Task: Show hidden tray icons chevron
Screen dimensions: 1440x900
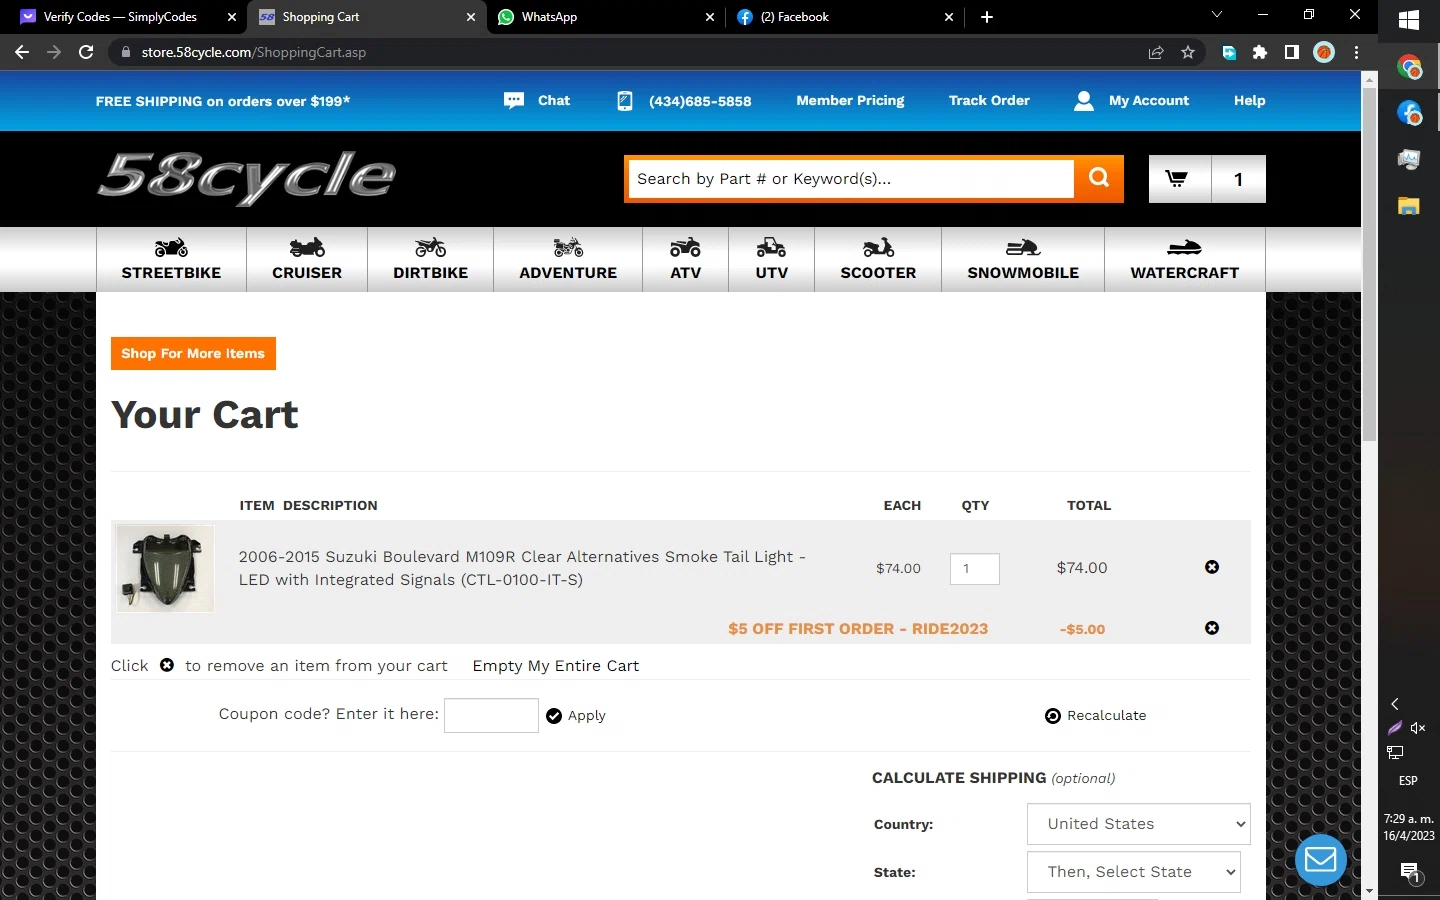Action: tap(1395, 704)
